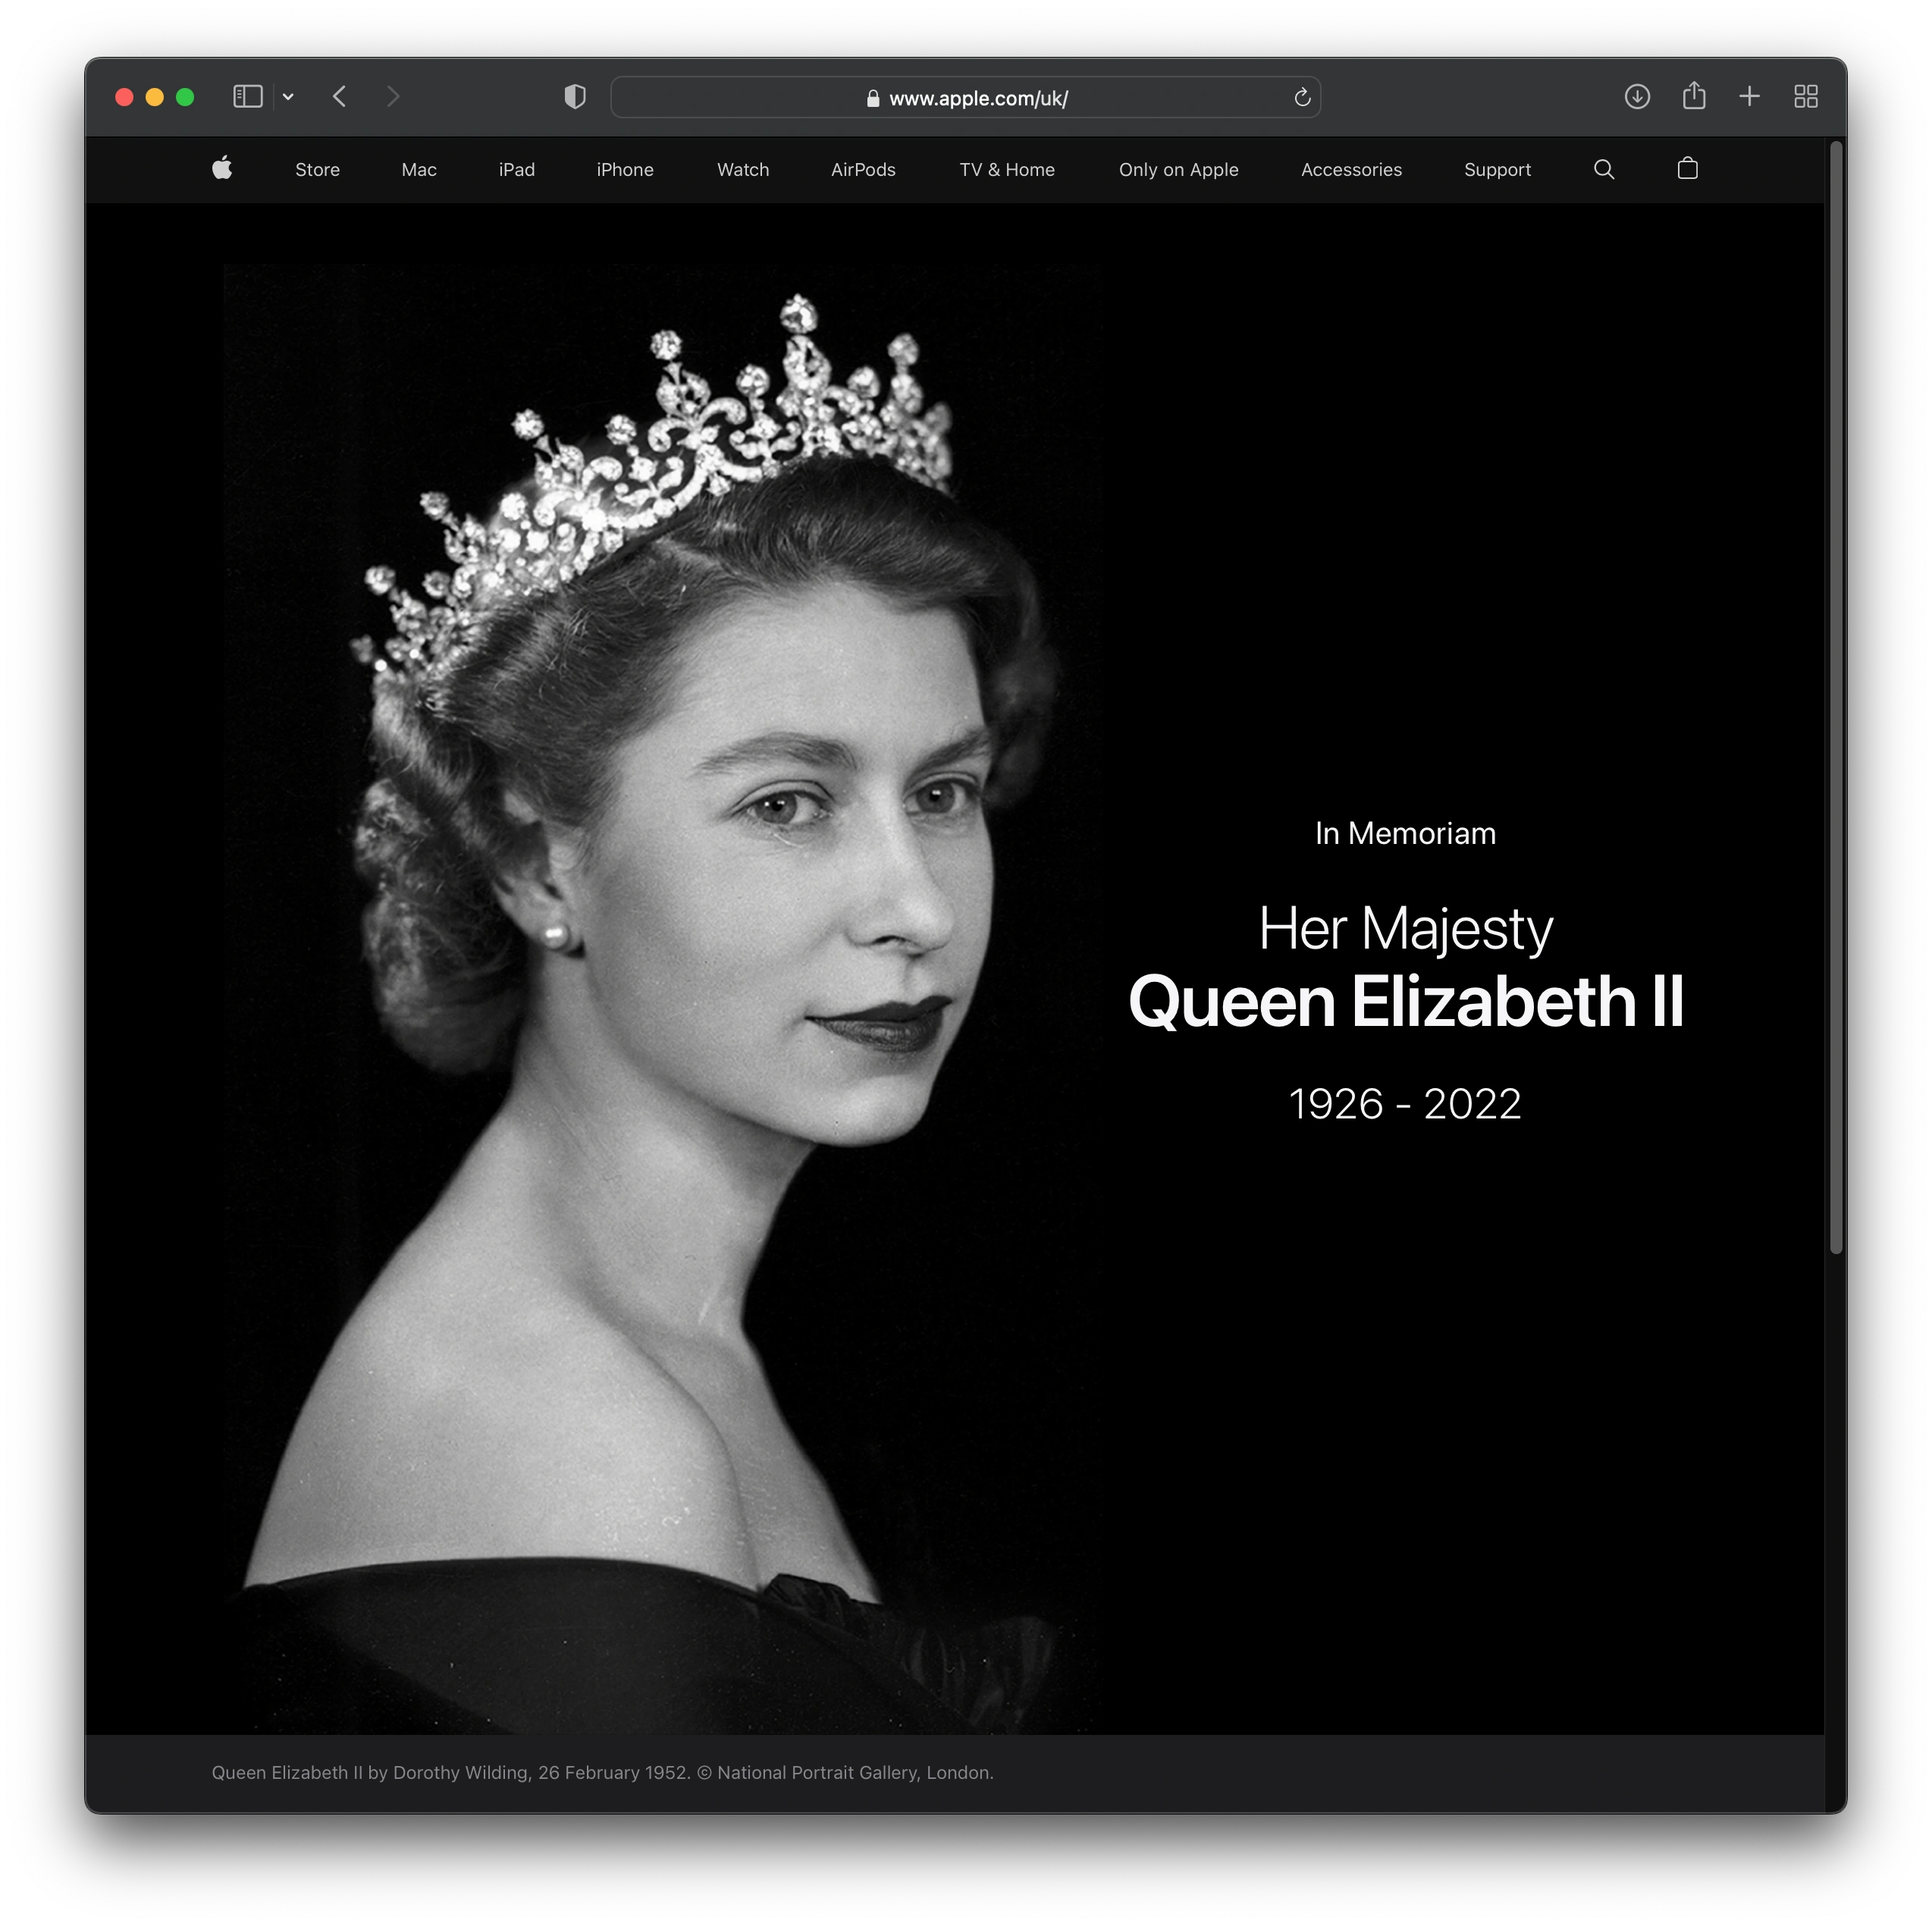Show downloads using the download icon
This screenshot has height=1926, width=1932.
pyautogui.click(x=1636, y=97)
